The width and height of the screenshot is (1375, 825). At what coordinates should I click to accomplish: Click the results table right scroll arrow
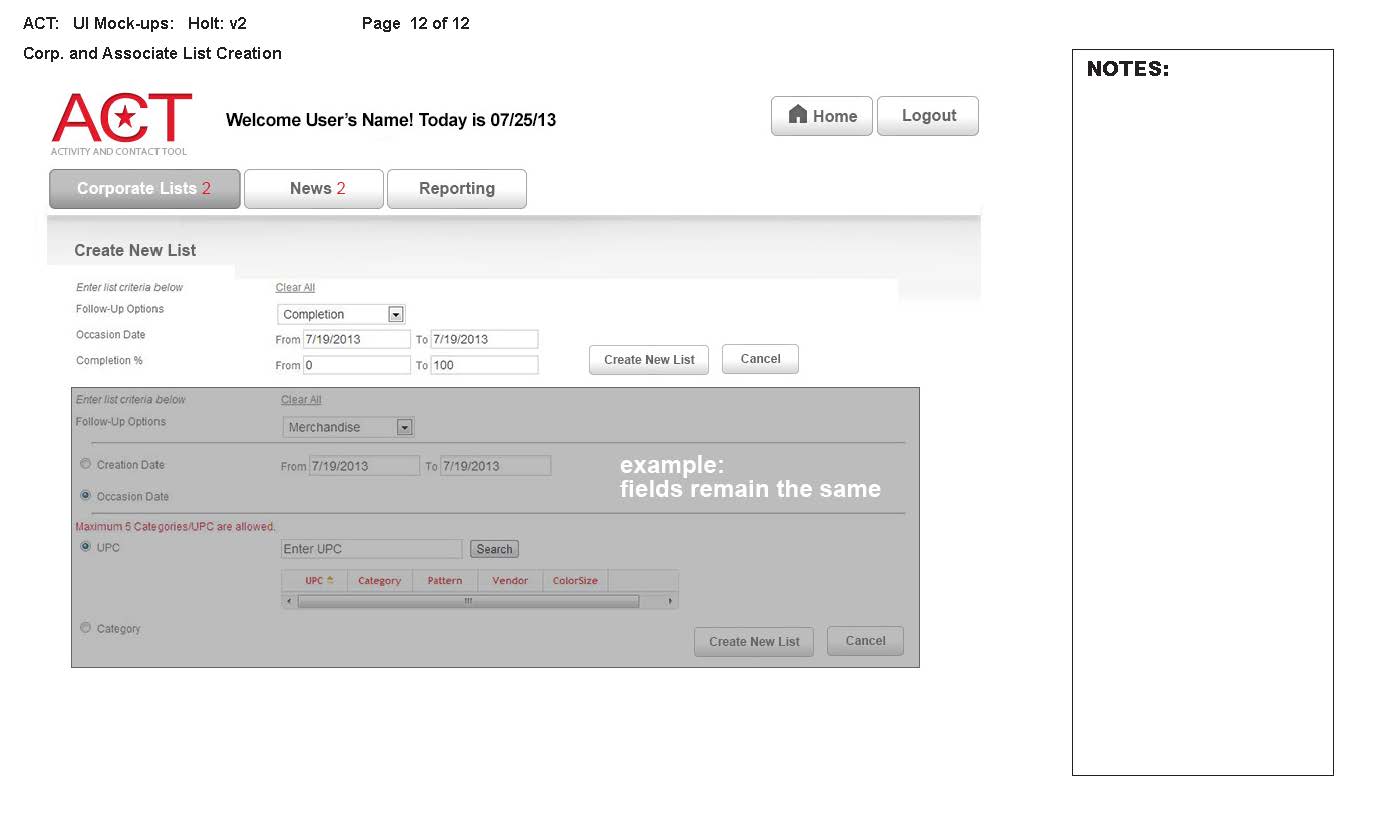point(670,601)
